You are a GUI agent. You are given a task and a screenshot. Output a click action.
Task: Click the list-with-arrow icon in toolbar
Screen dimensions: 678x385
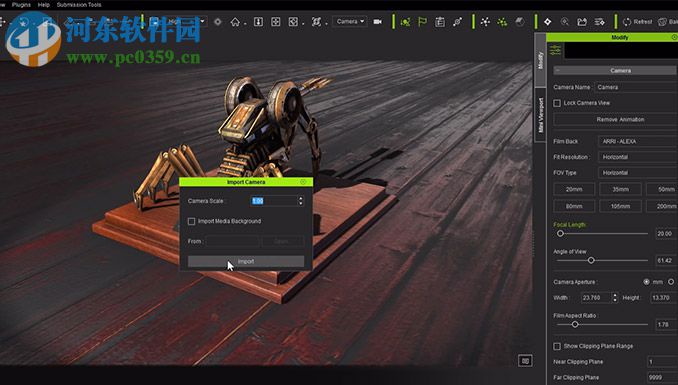click(599, 22)
